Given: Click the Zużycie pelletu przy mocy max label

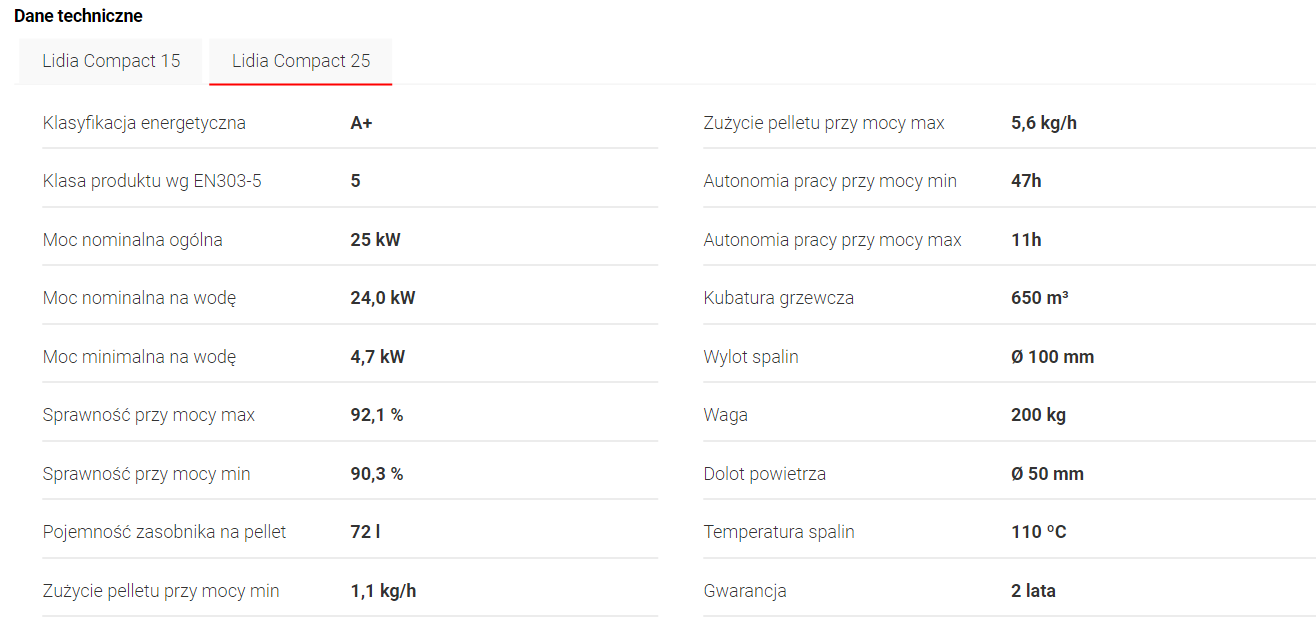Looking at the screenshot, I should coord(824,123).
